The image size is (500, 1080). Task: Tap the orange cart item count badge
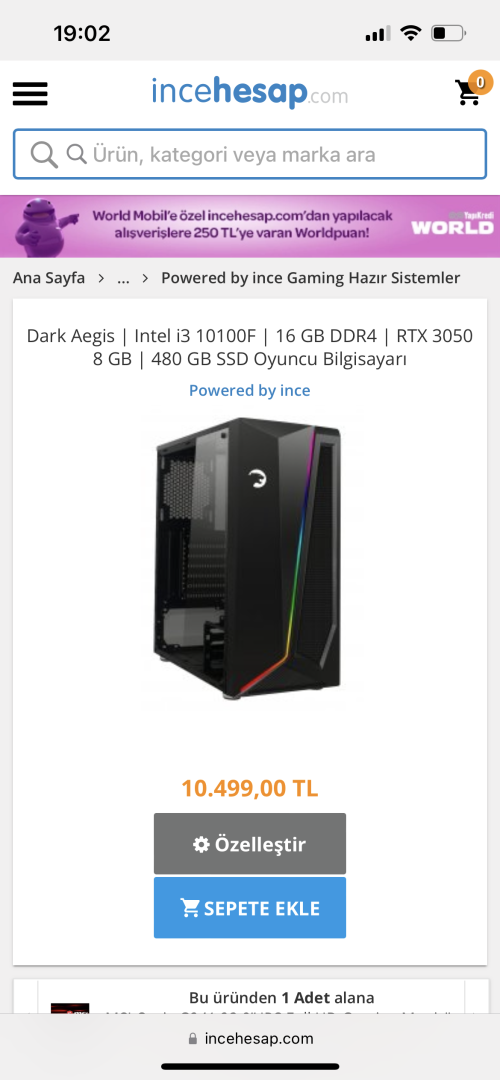(x=481, y=83)
